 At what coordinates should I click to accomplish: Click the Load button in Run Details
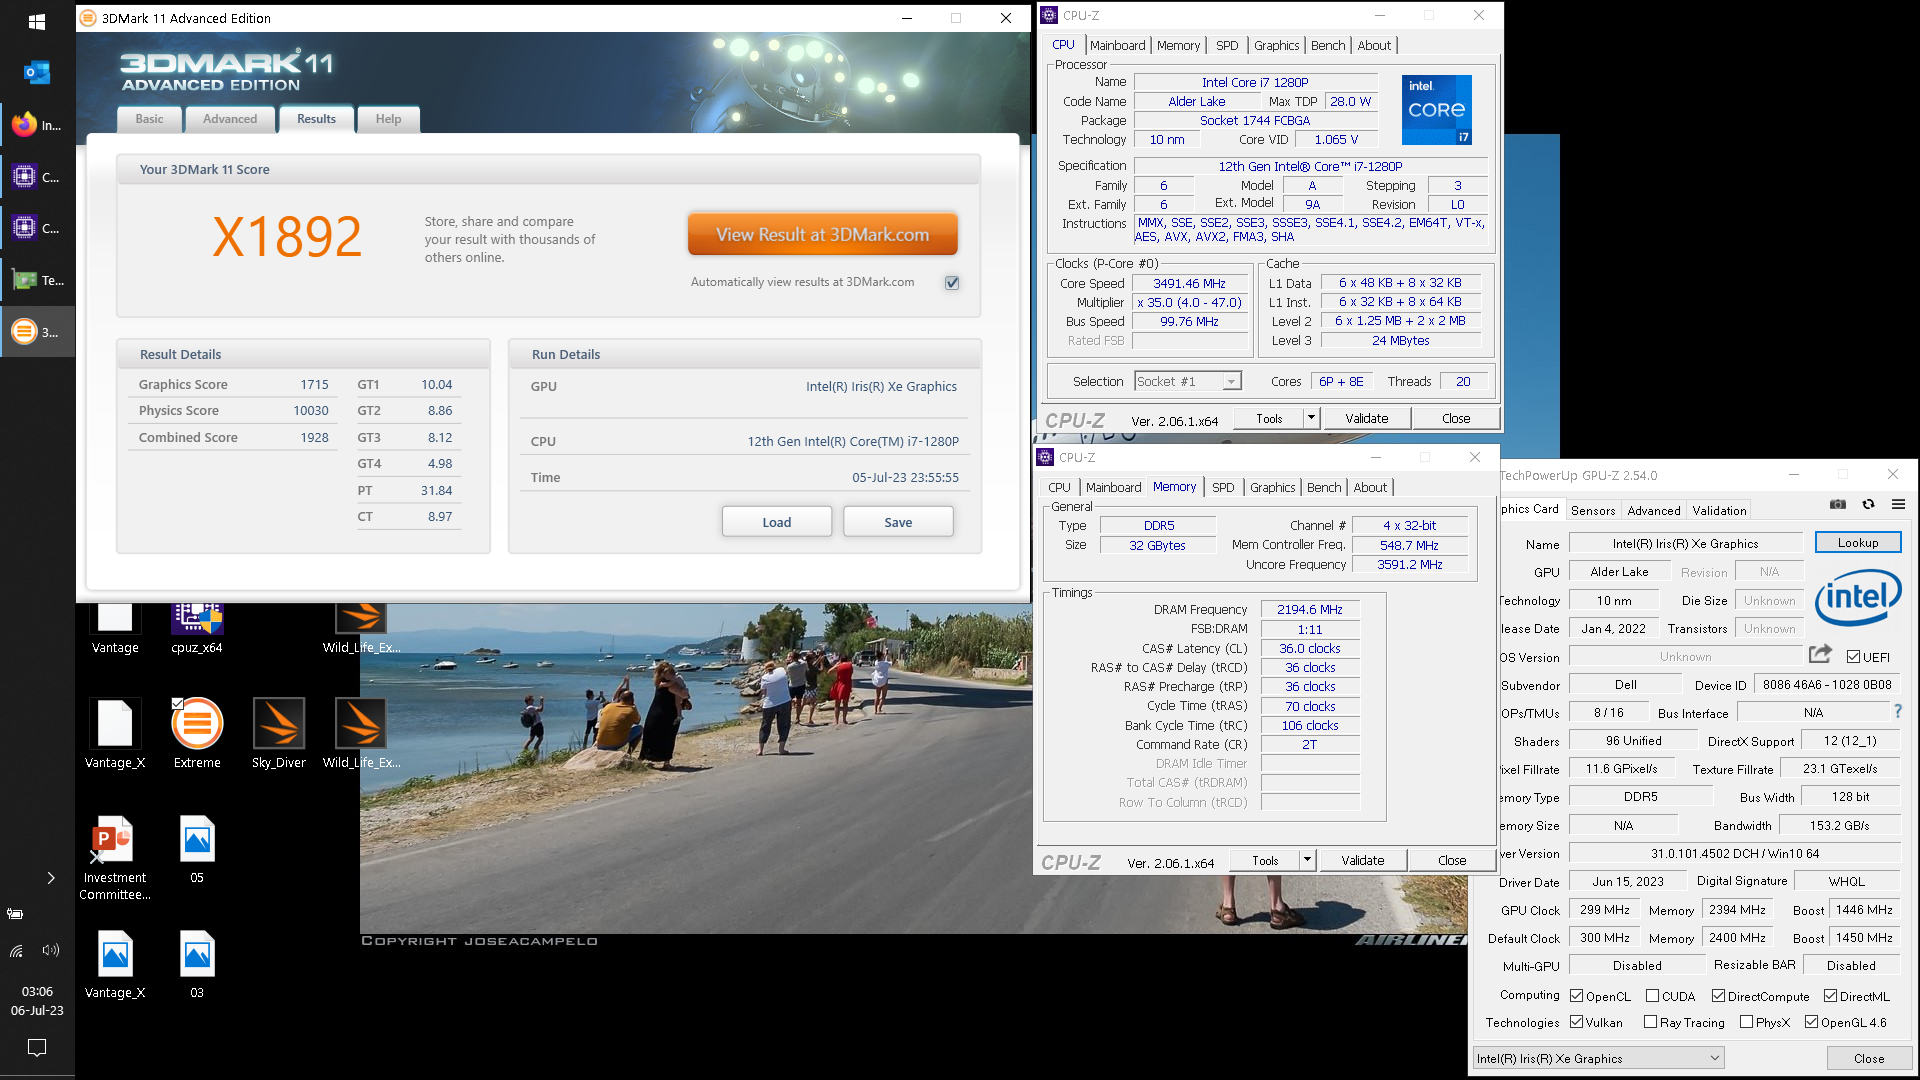[777, 522]
